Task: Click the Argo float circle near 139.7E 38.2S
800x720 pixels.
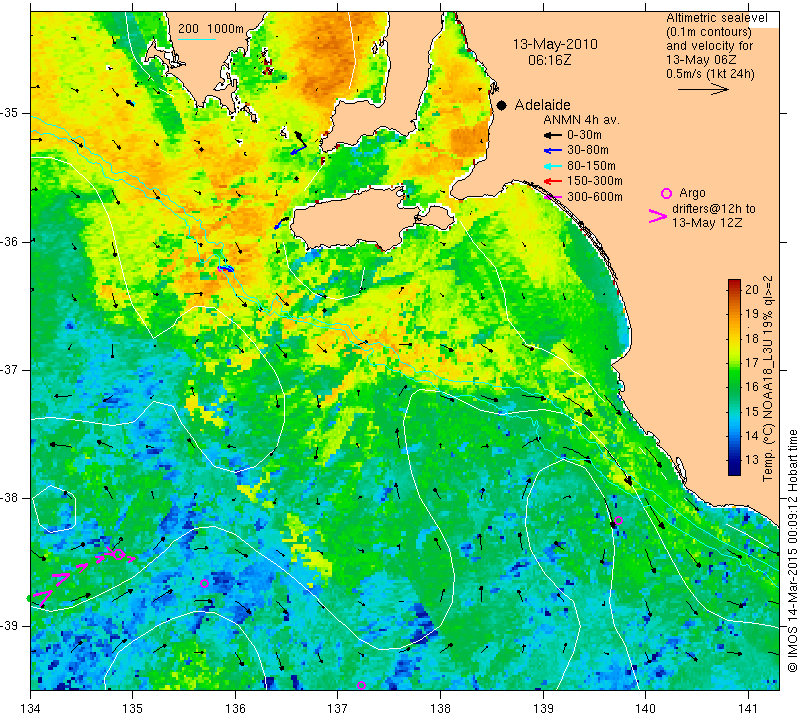Action: pos(618,521)
